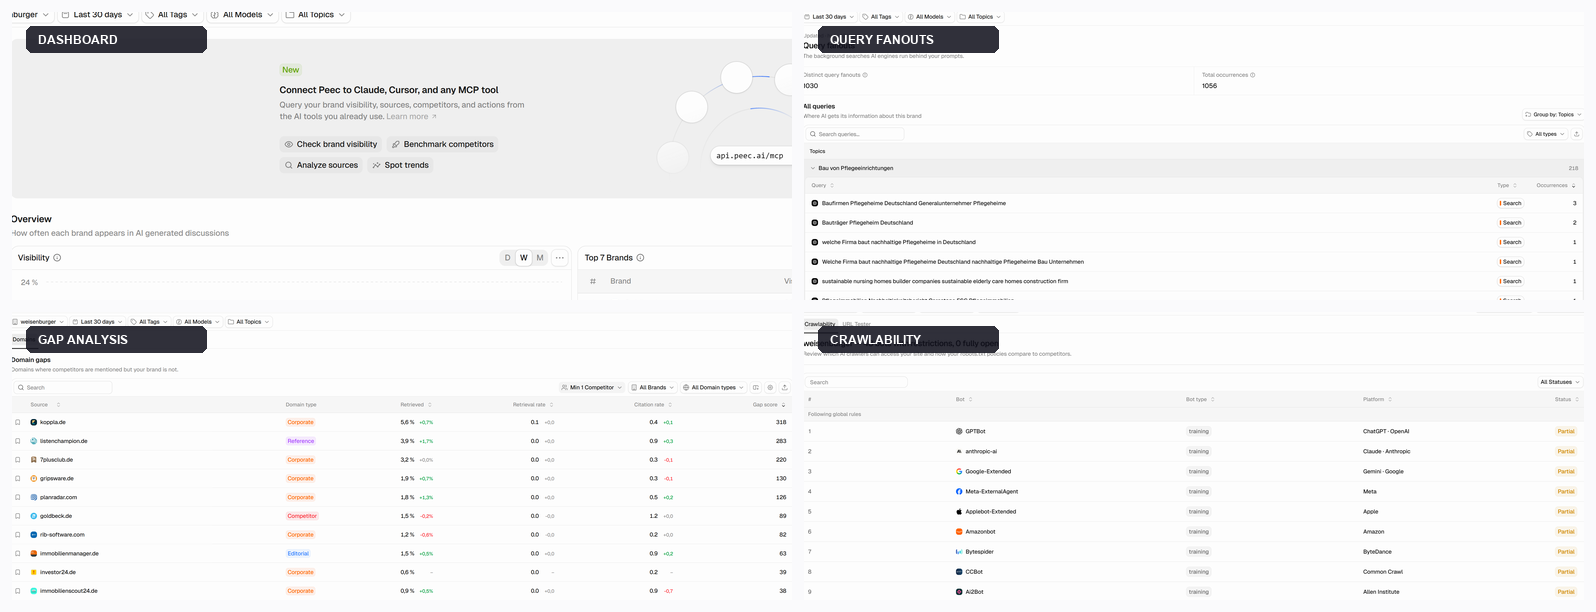Image resolution: width=1596 pixels, height=612 pixels.
Task: Click the Google-Extended logo icon
Action: point(959,472)
